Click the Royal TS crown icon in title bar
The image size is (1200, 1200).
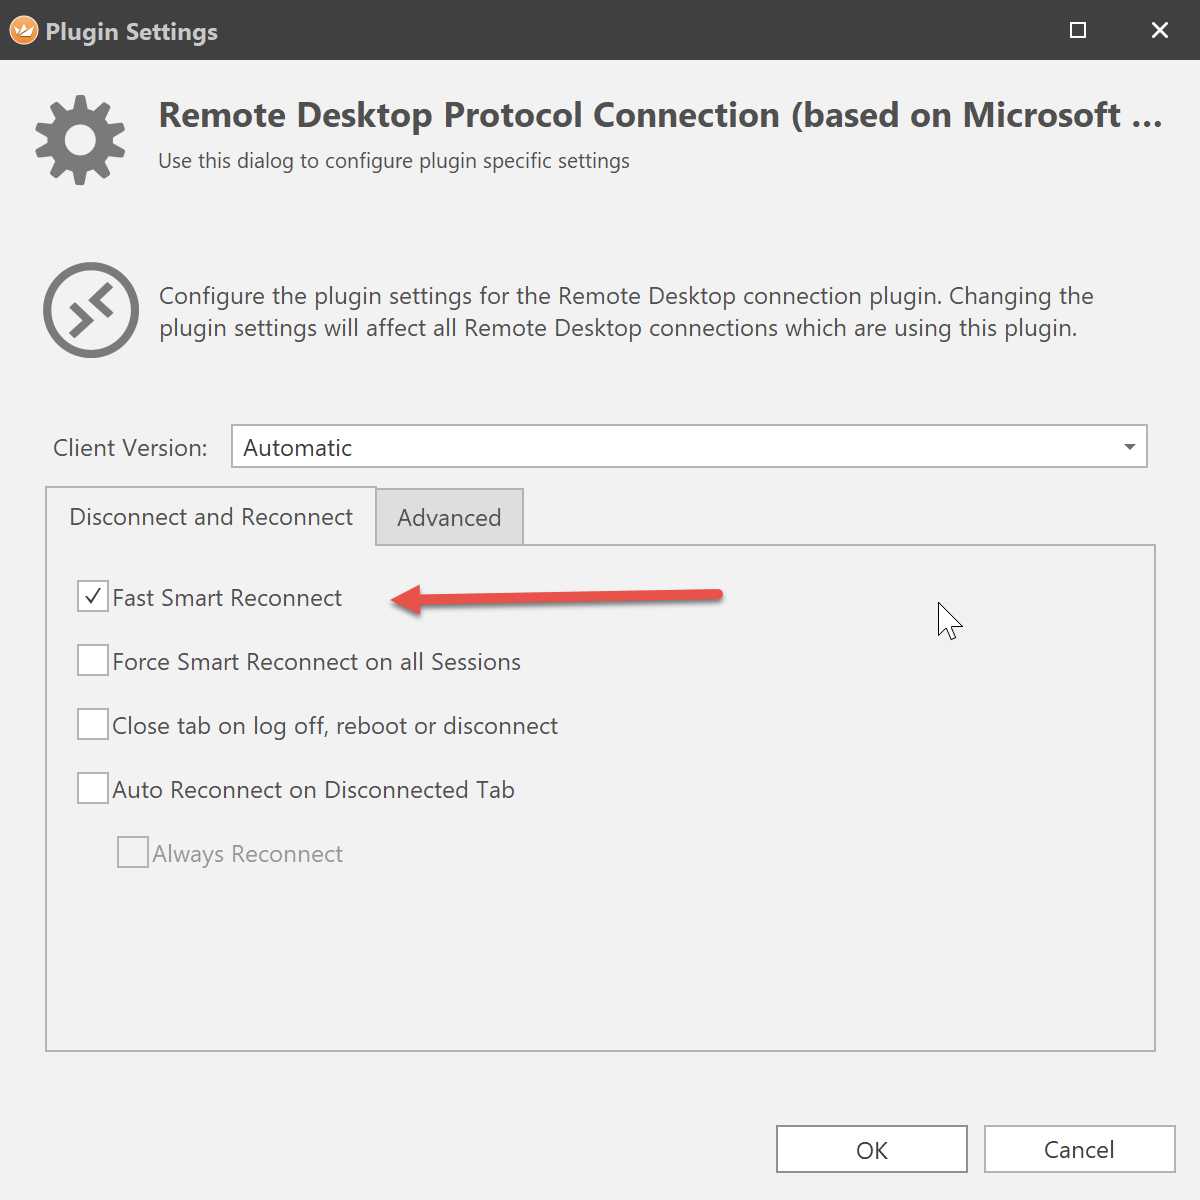24,31
